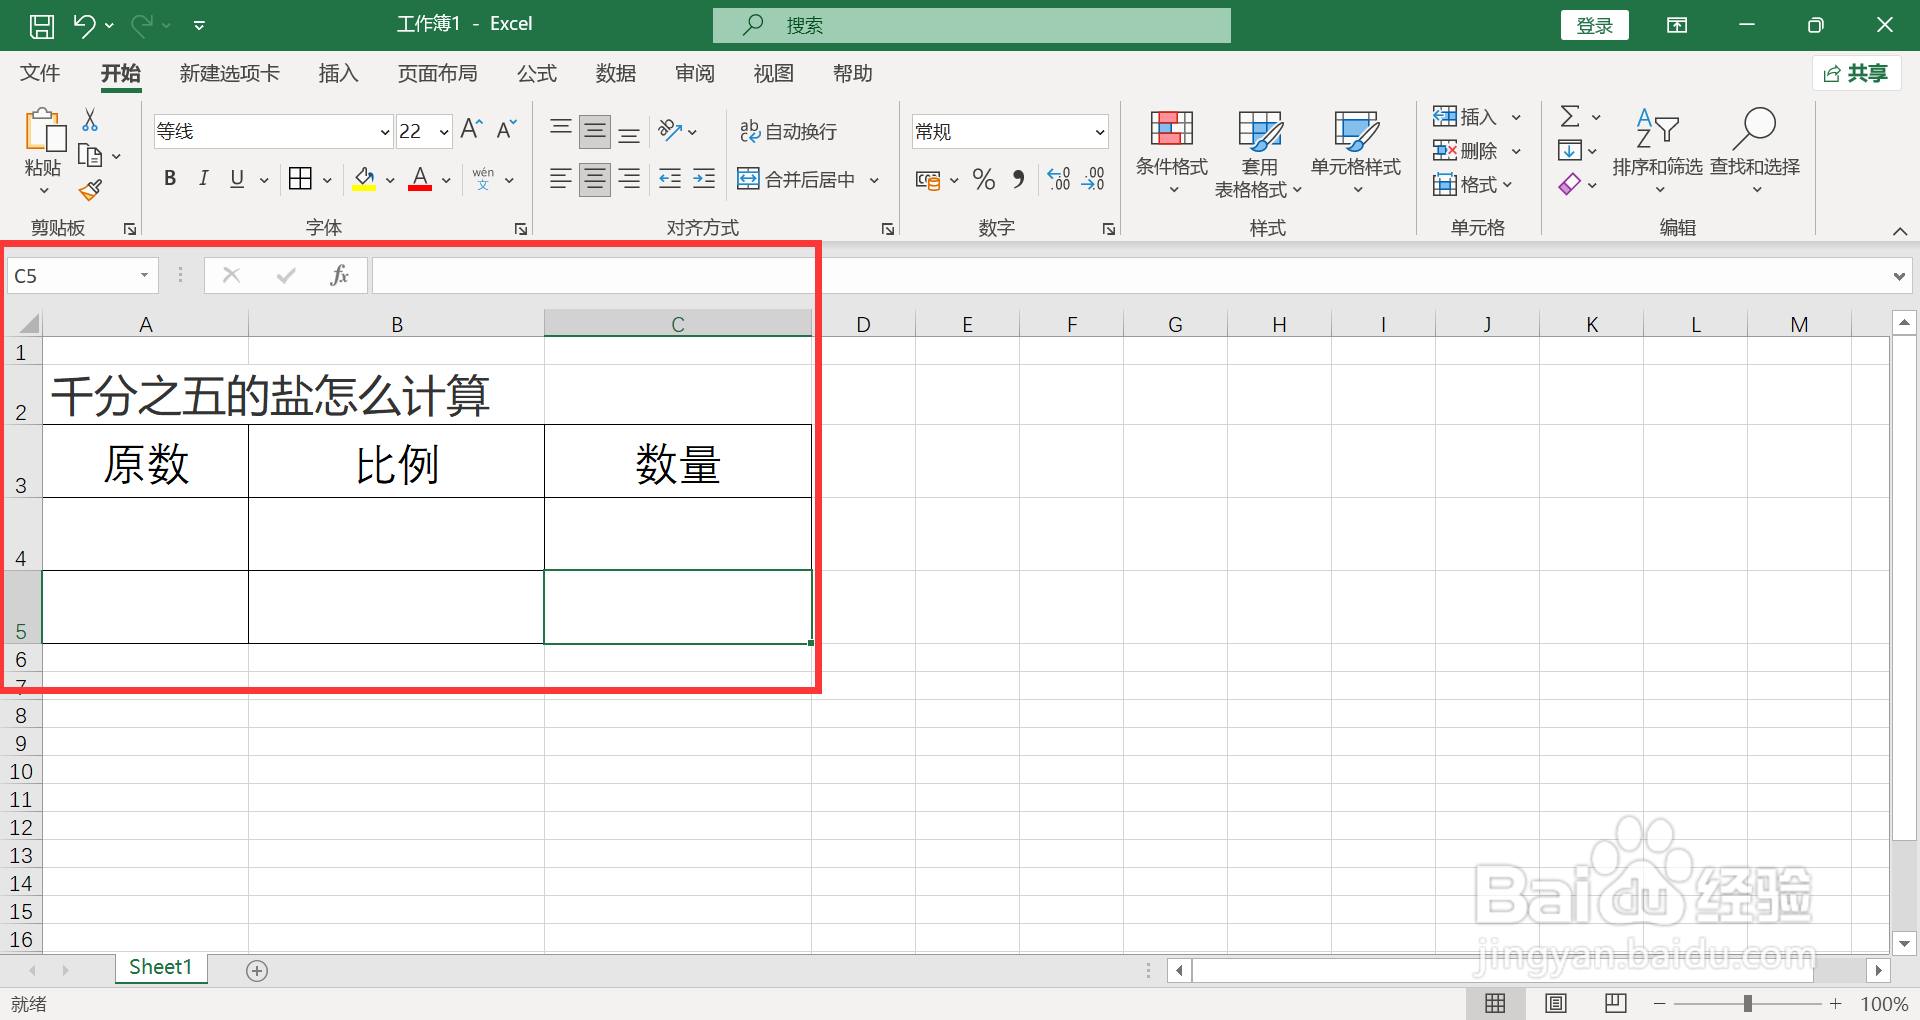Toggle Center horizontal alignment

tap(595, 179)
